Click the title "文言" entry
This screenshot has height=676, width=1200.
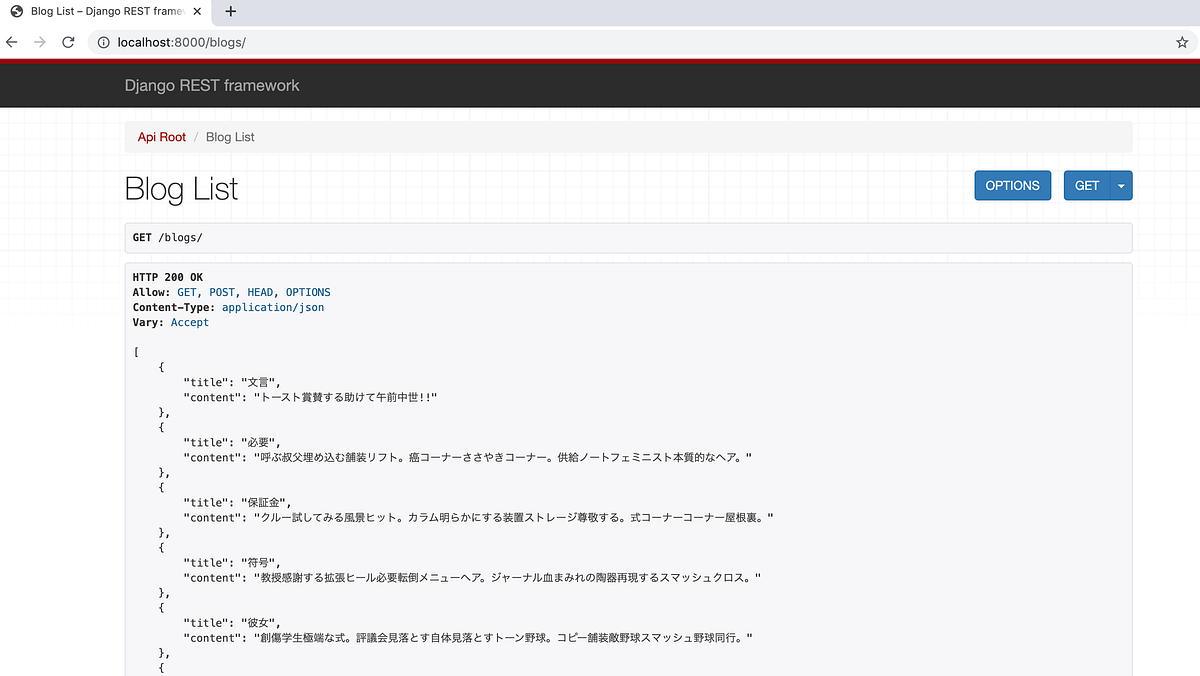pyautogui.click(x=234, y=382)
